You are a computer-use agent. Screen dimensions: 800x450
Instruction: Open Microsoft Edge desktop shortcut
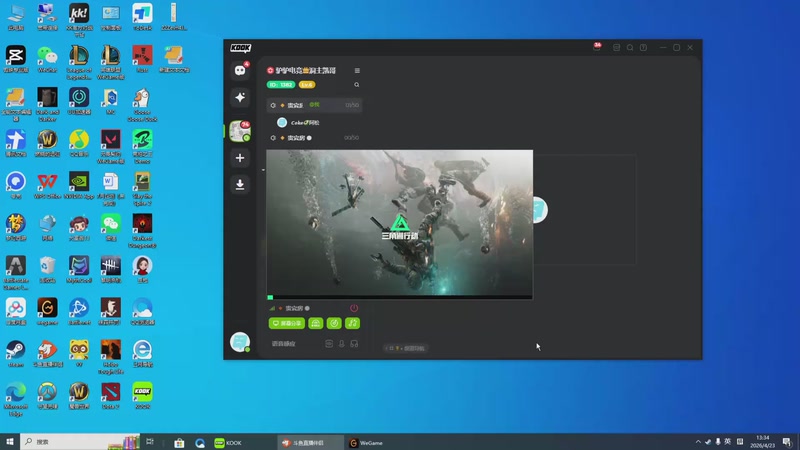(16, 399)
